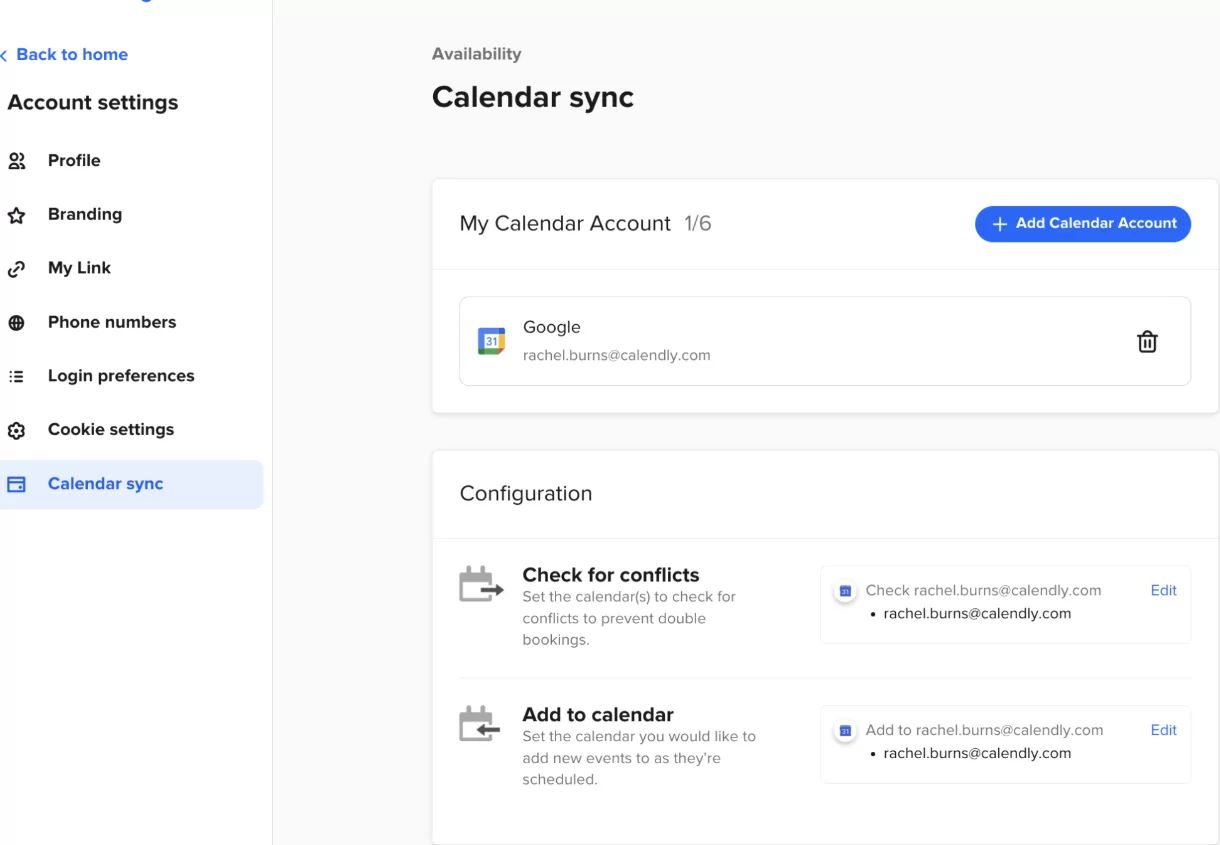Click the Add to calendar arrow icon
Screen dimensions: 1220x845
[x=479, y=724]
